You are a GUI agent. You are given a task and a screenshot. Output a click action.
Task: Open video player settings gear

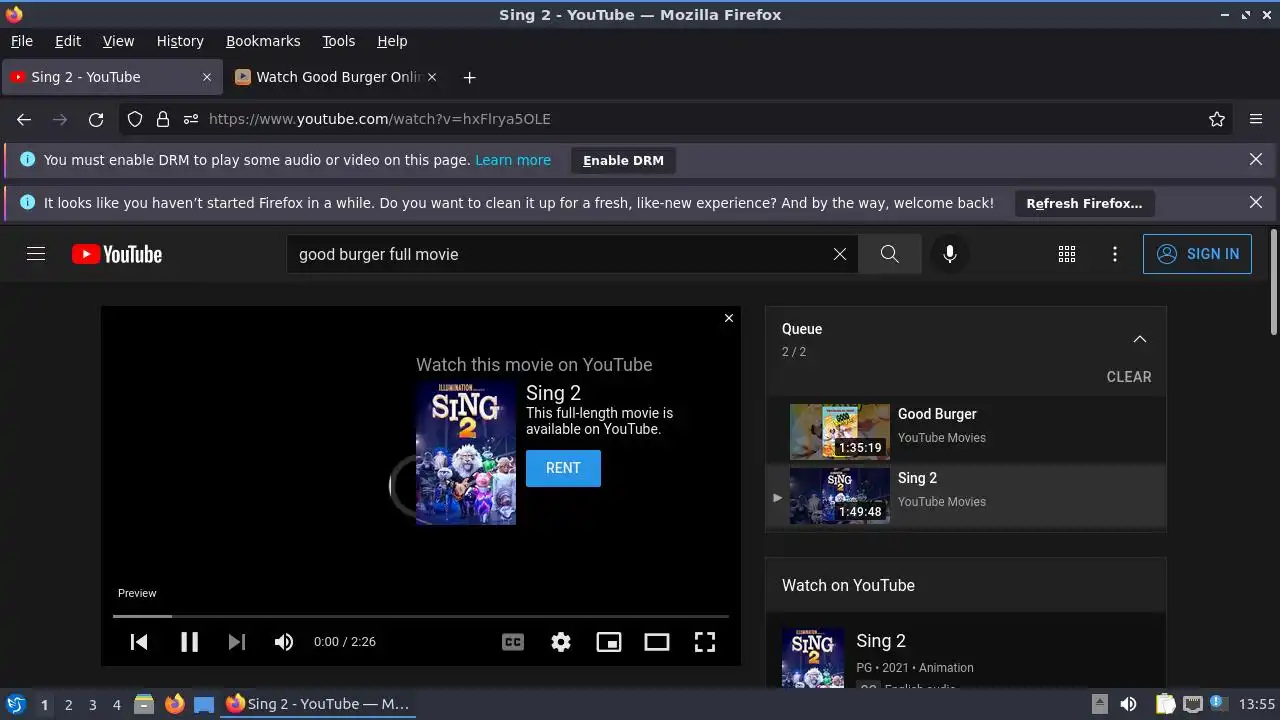pos(561,642)
